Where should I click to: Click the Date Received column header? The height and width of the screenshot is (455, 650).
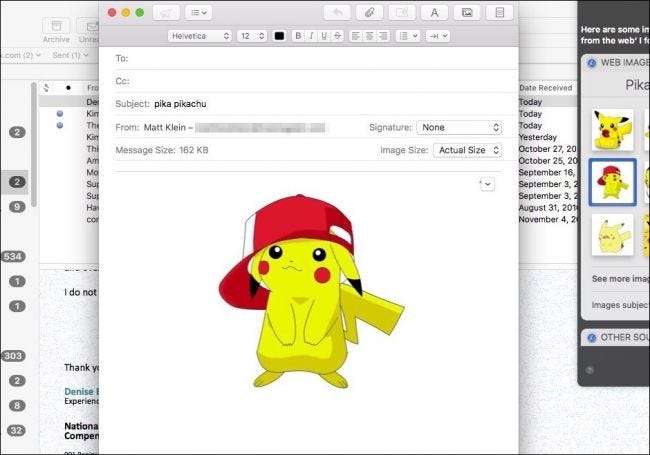pyautogui.click(x=546, y=88)
